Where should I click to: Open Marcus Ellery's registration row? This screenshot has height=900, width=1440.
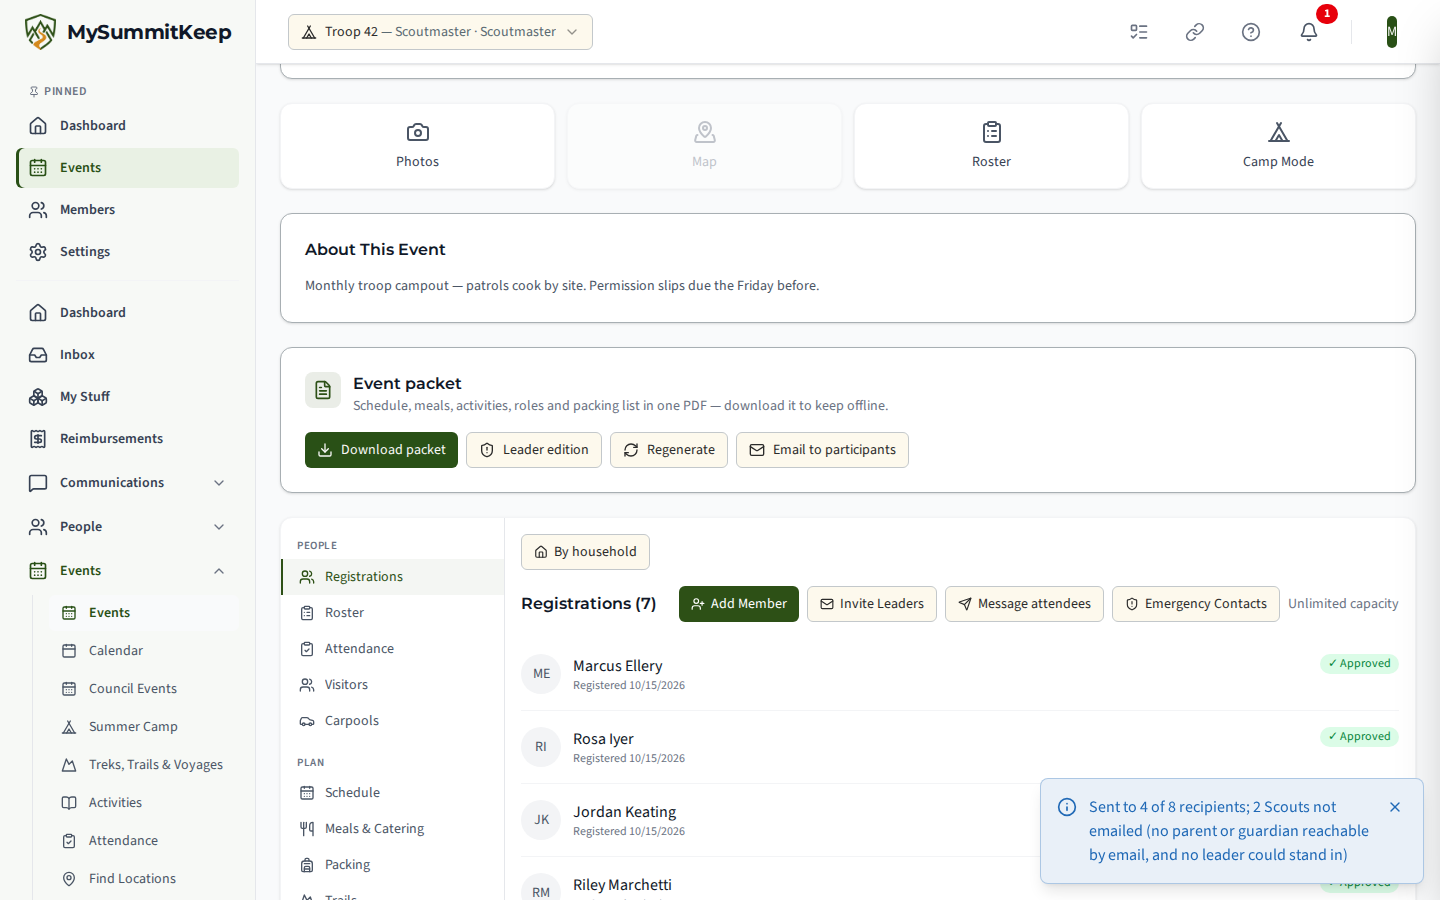960,674
